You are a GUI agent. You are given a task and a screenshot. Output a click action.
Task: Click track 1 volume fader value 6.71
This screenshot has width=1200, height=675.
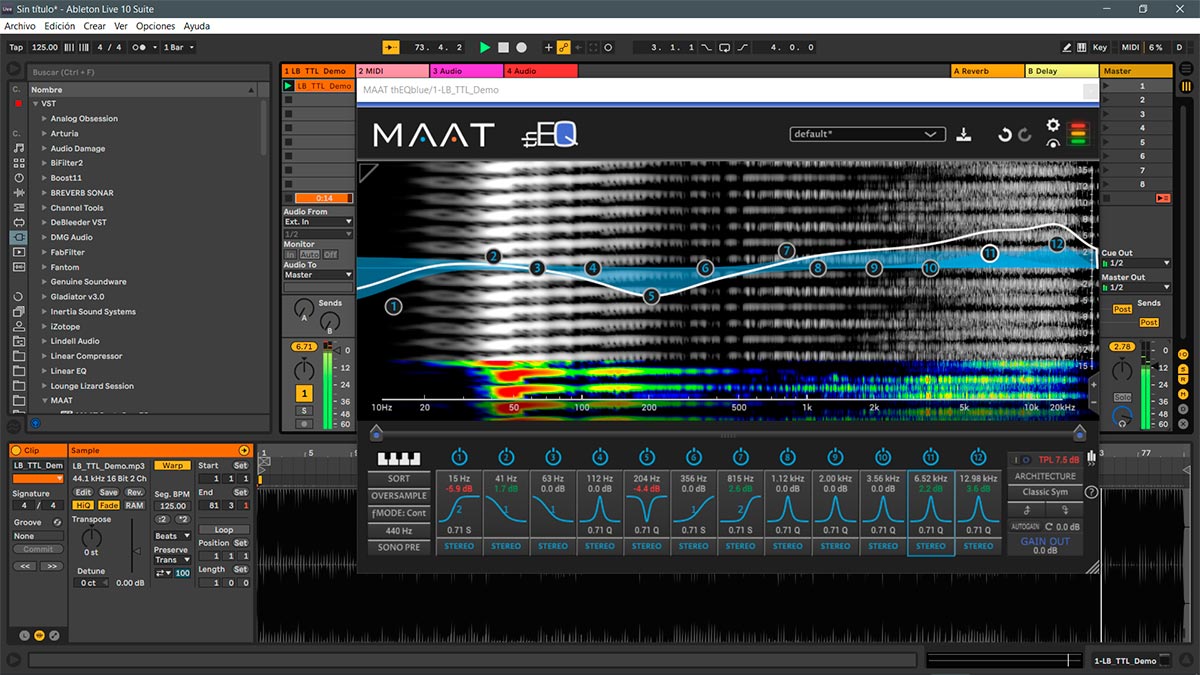303,347
